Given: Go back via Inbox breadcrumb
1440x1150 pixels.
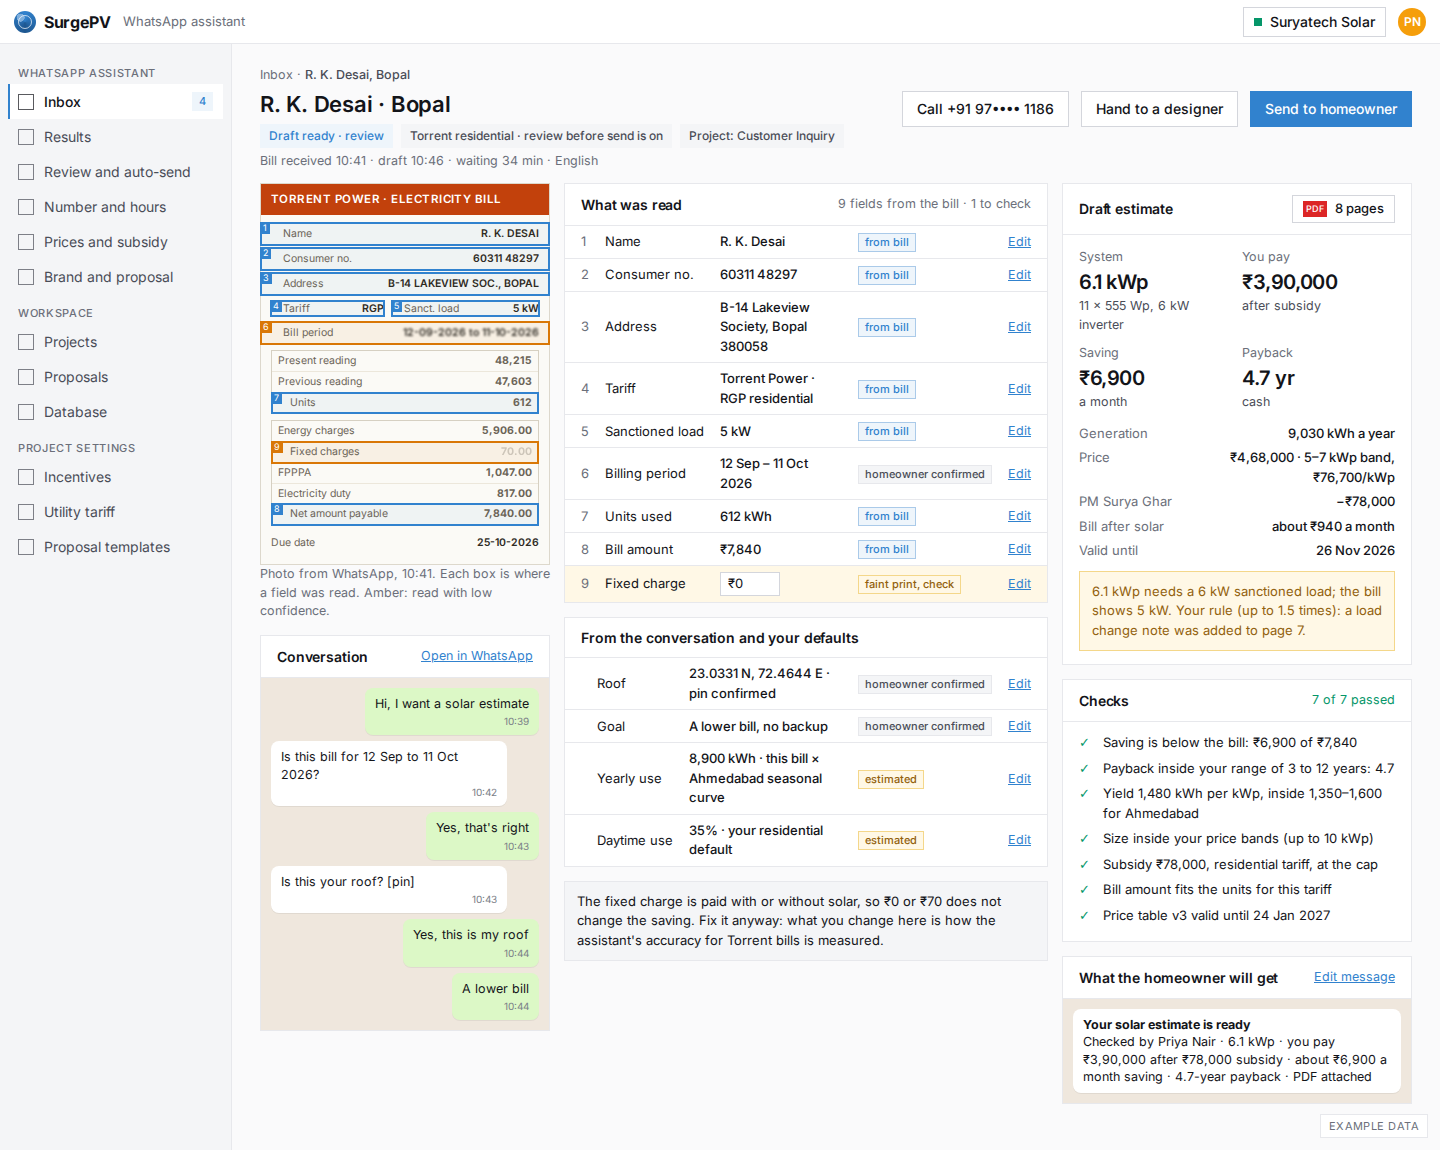Looking at the screenshot, I should click(x=276, y=75).
